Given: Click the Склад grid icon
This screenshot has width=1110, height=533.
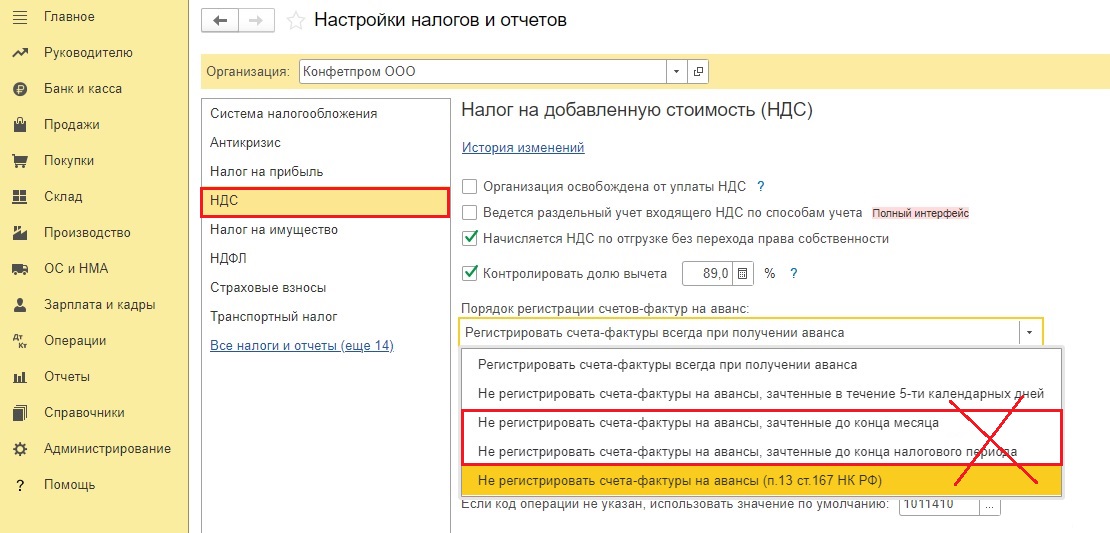Looking at the screenshot, I should (20, 197).
